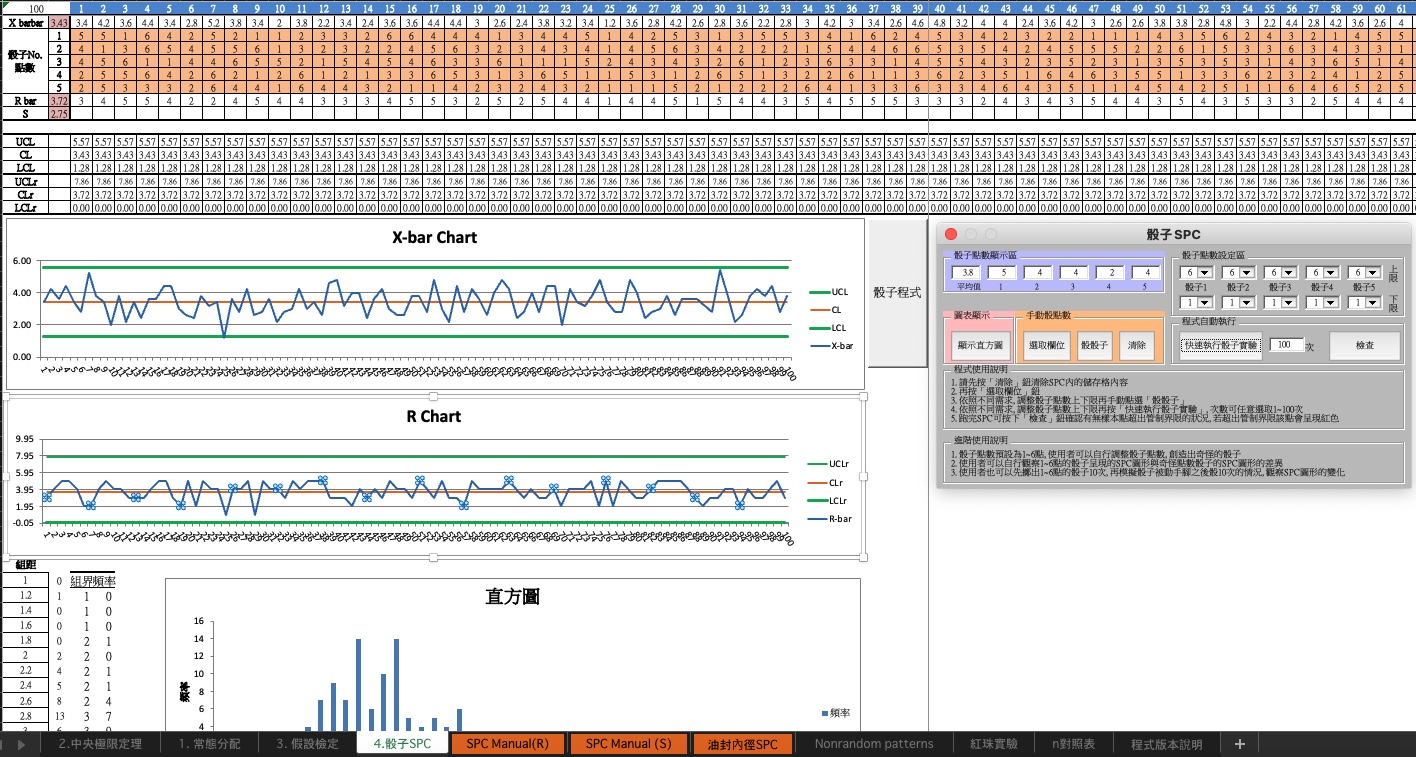Open the SPC Manual(R) sheet tab
Image resolution: width=1416 pixels, height=757 pixels.
tap(508, 744)
